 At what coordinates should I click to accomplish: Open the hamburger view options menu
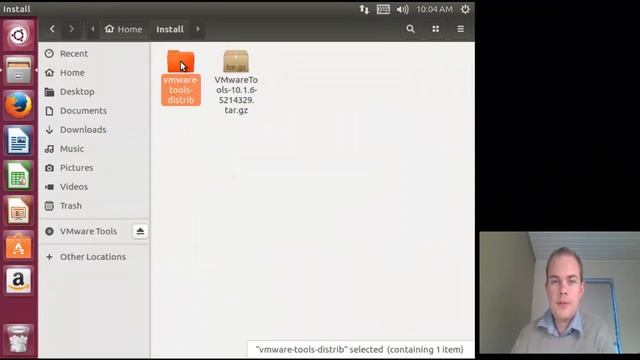coord(460,29)
